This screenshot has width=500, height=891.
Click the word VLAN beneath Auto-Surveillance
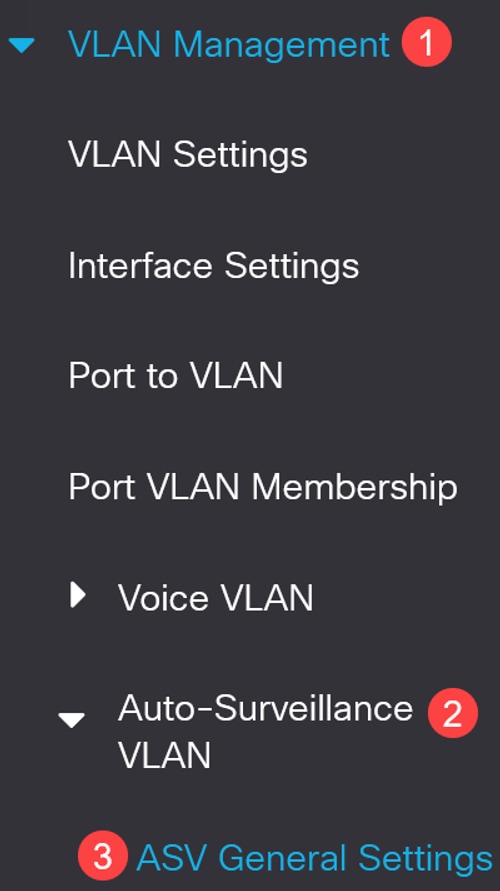164,756
